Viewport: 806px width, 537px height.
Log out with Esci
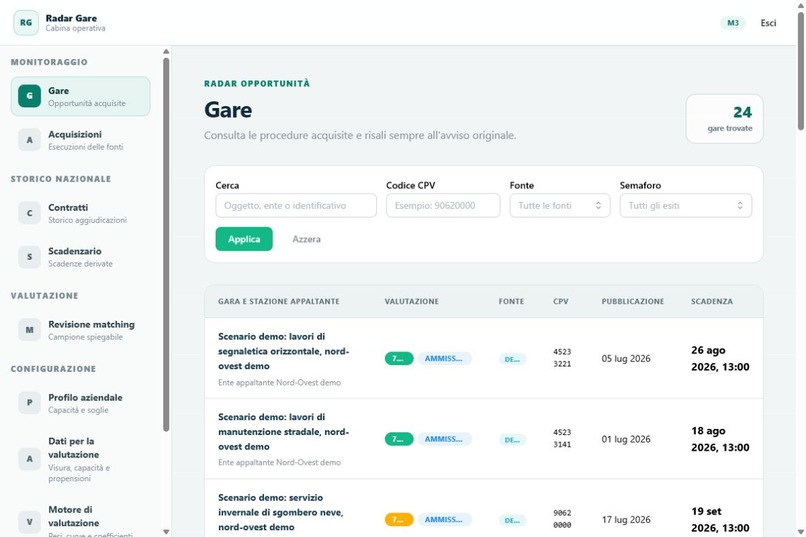768,23
